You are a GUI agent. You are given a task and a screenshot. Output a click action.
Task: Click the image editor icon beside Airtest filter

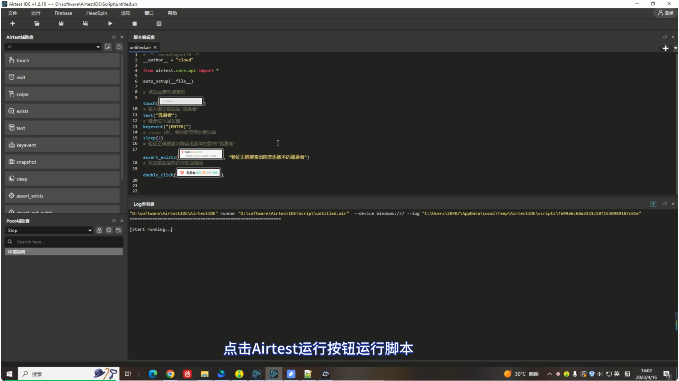pos(108,47)
